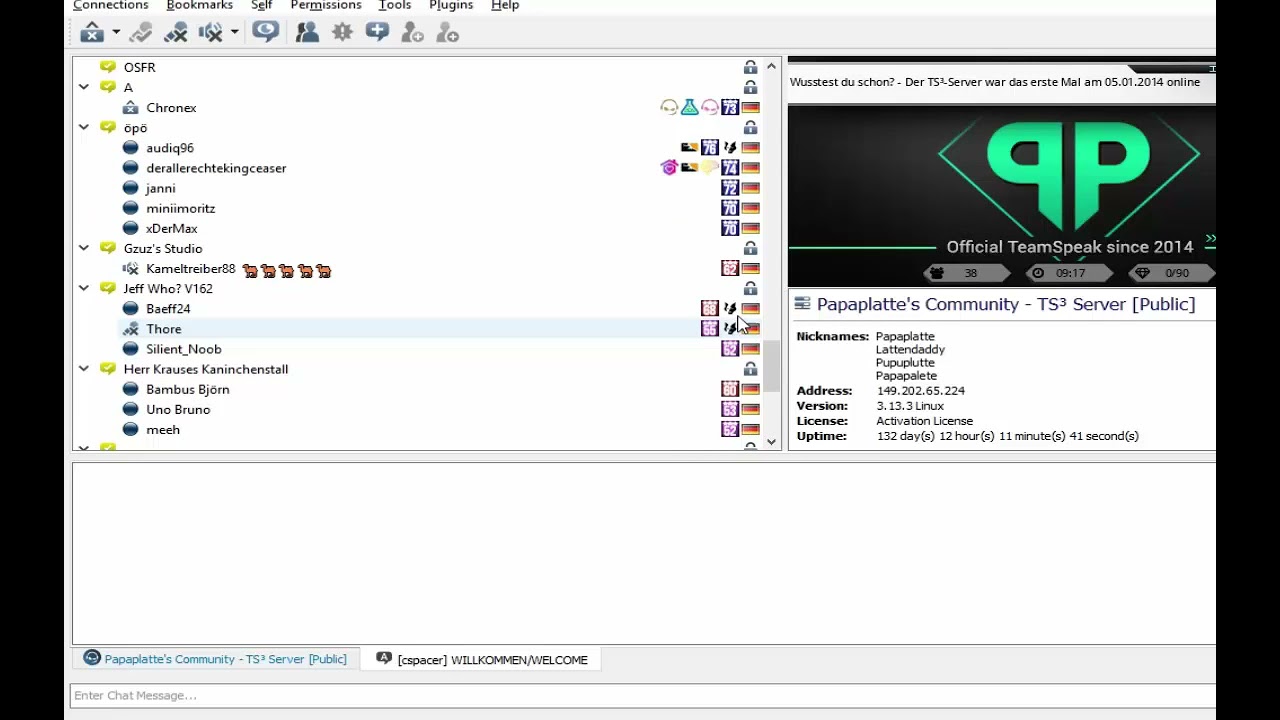Open the Self menu
1280x720 pixels.
tap(261, 5)
